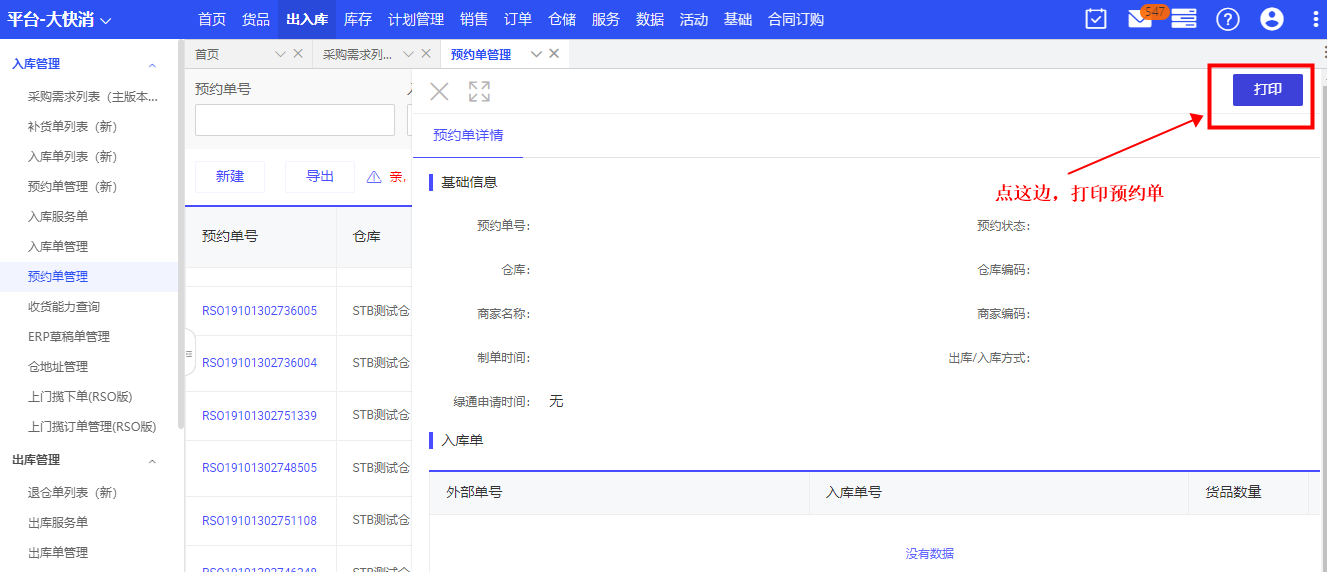Open 计划管理 in the top navigation
The width and height of the screenshot is (1327, 572).
416,20
